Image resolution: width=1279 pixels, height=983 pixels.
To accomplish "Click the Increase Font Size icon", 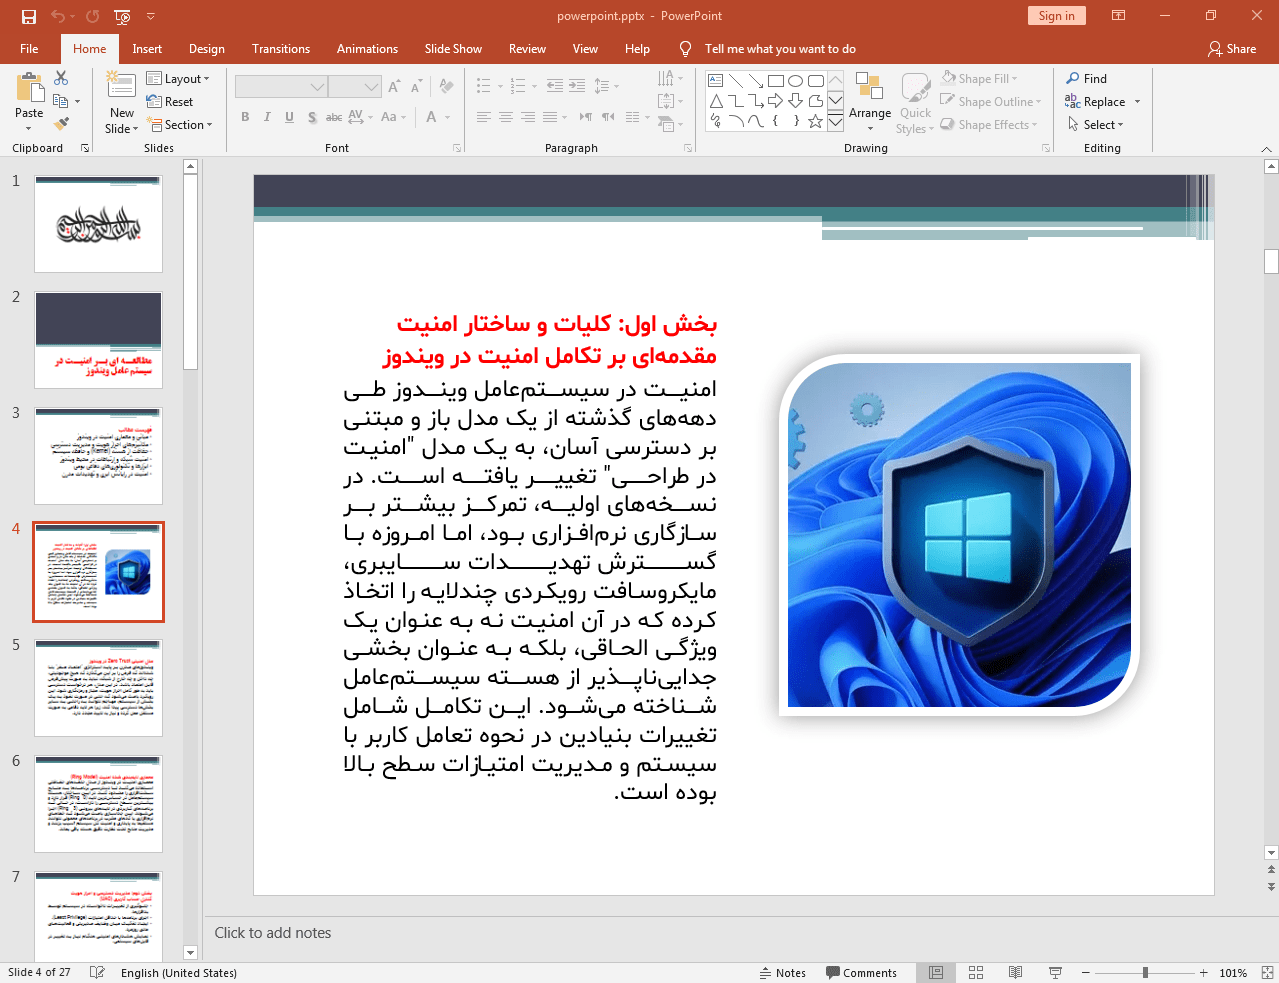I will pos(394,87).
